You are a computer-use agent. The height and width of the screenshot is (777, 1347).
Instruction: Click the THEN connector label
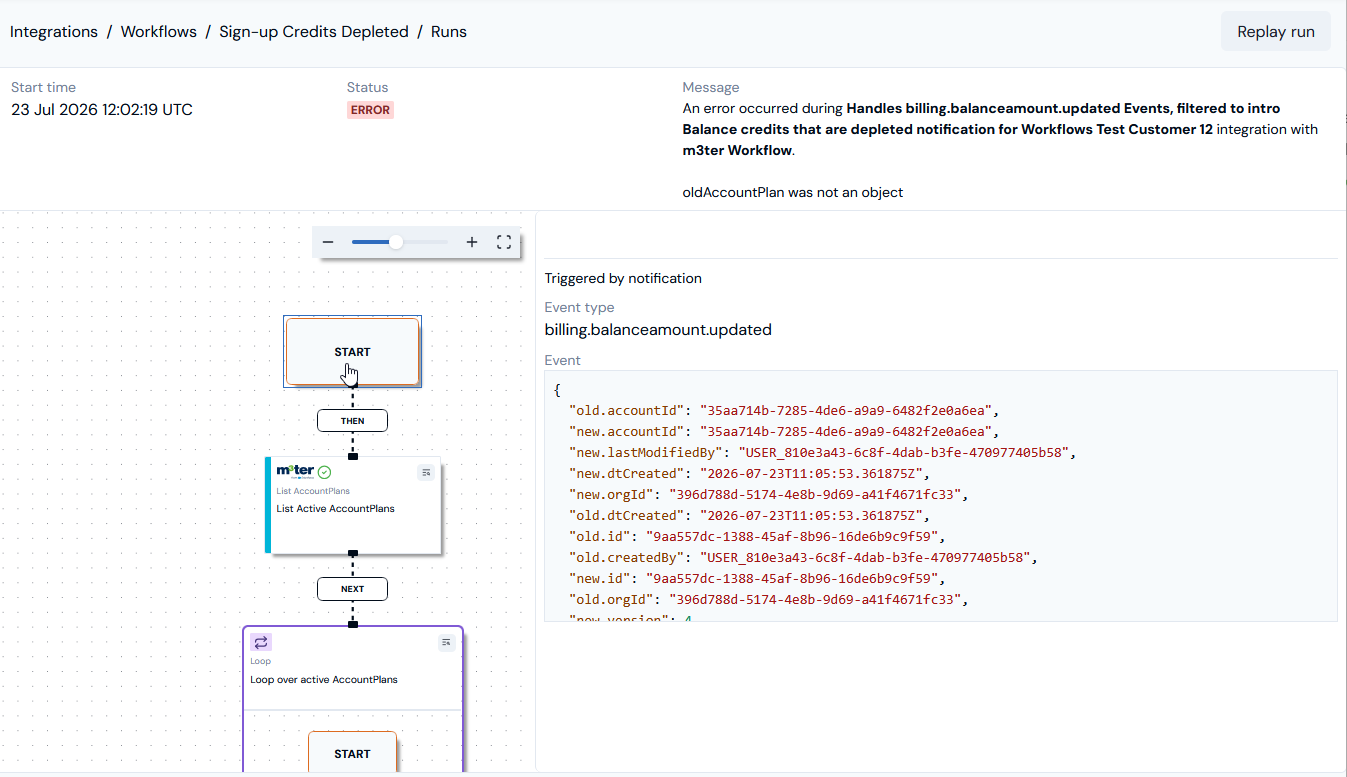click(x=352, y=421)
